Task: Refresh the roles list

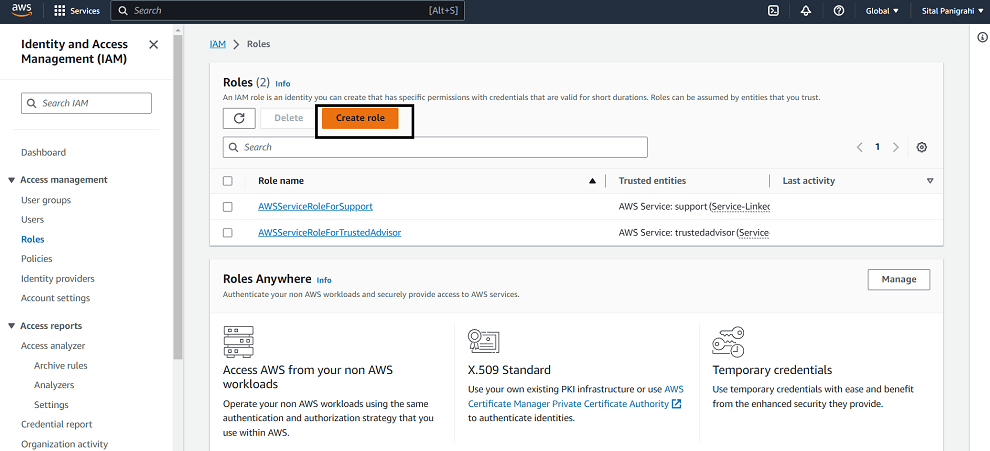Action: coord(239,118)
